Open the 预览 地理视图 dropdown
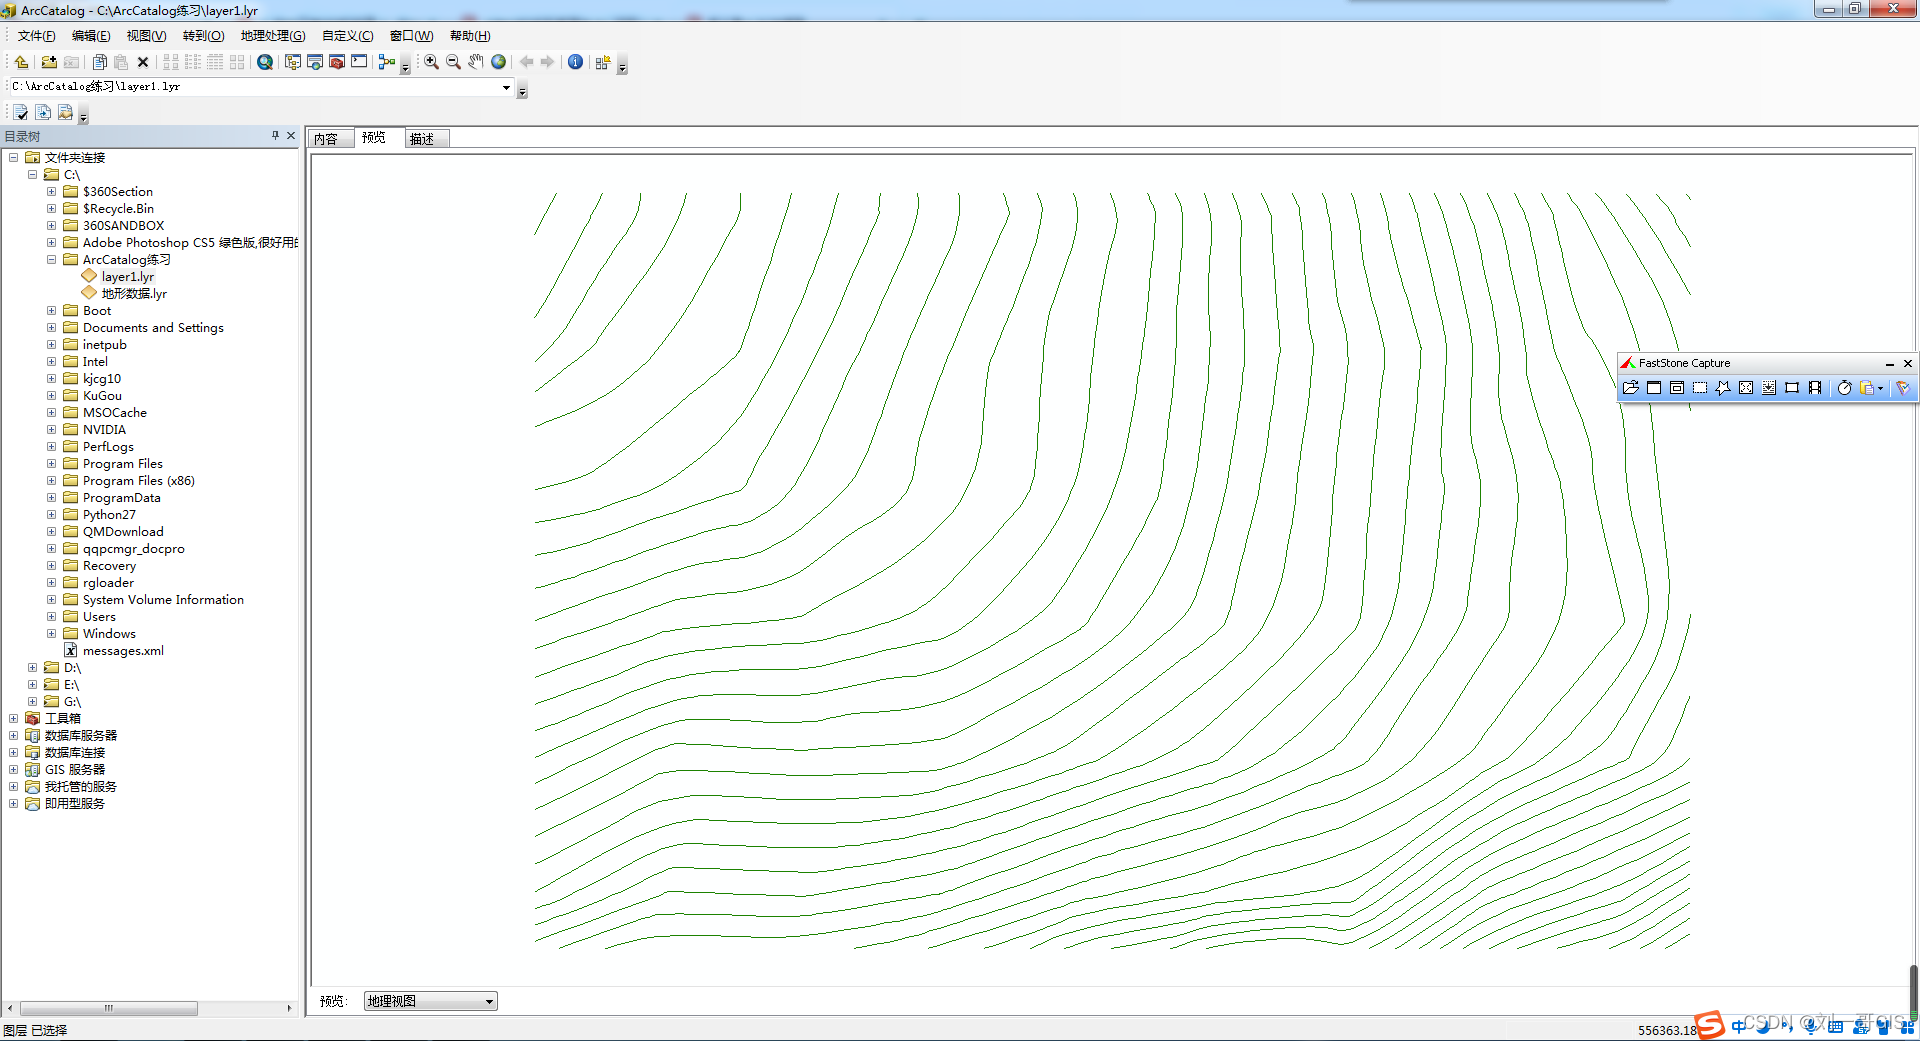Image resolution: width=1920 pixels, height=1041 pixels. point(489,1001)
